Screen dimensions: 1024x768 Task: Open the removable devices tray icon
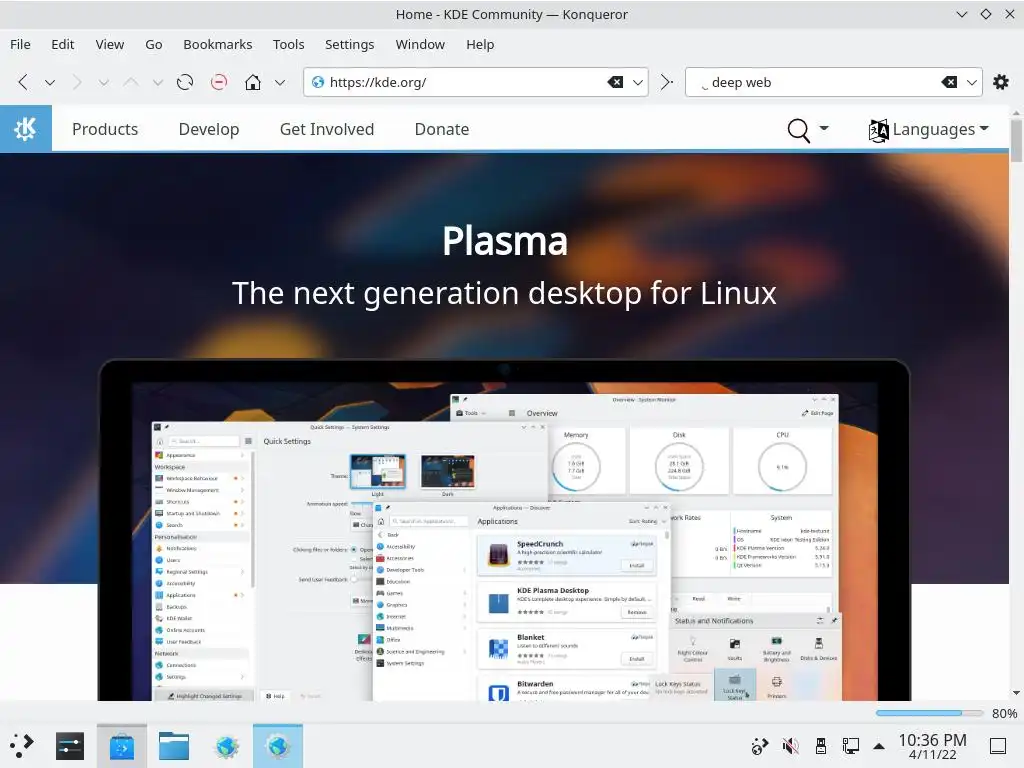[x=821, y=746]
